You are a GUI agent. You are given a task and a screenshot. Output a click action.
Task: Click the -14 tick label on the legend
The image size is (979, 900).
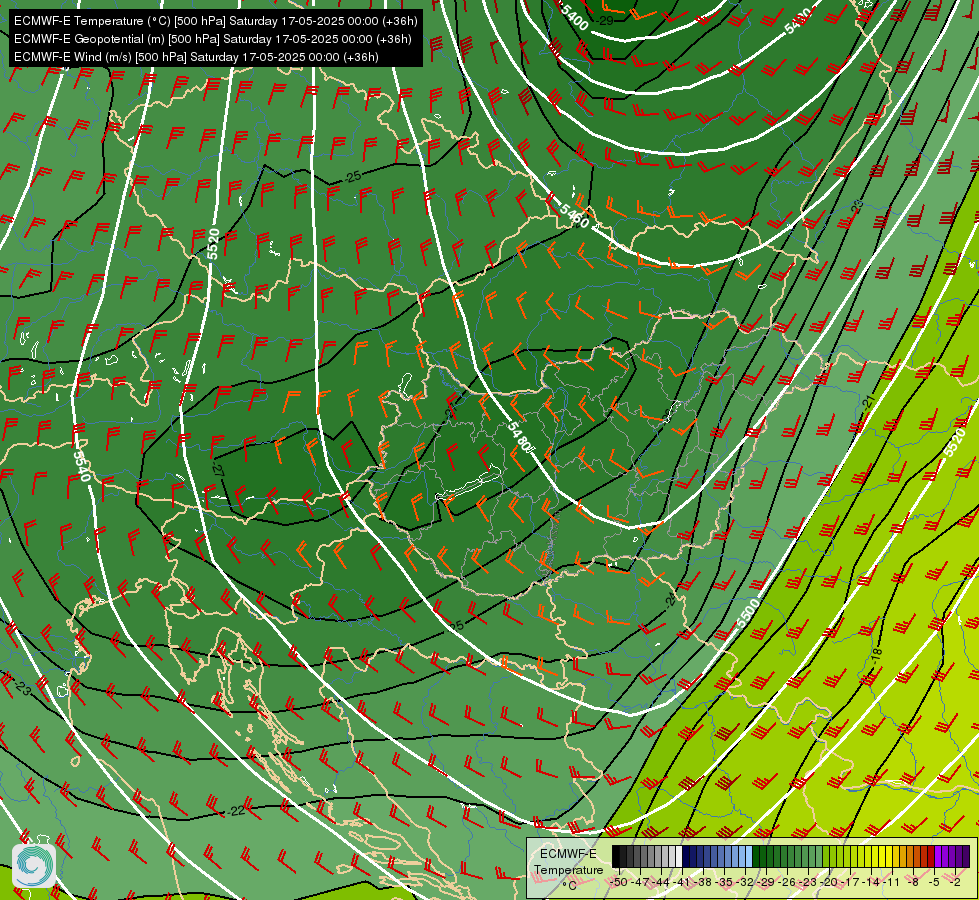[x=871, y=882]
